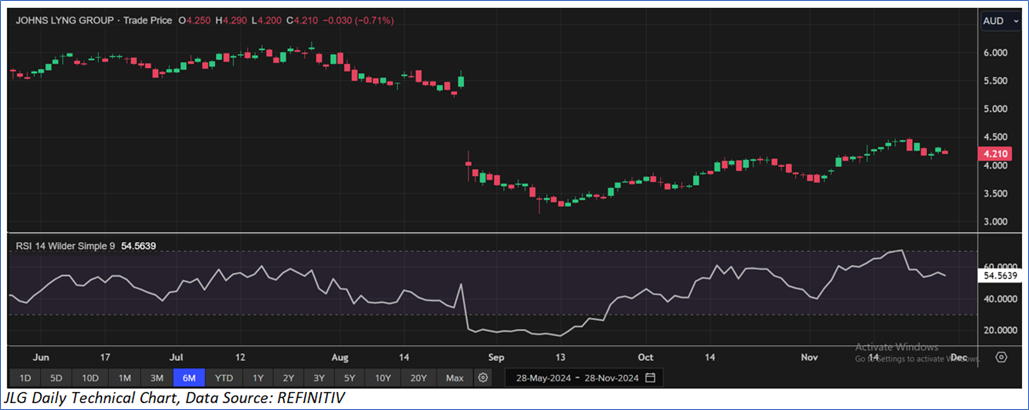Open the date range calendar picker

[650, 378]
